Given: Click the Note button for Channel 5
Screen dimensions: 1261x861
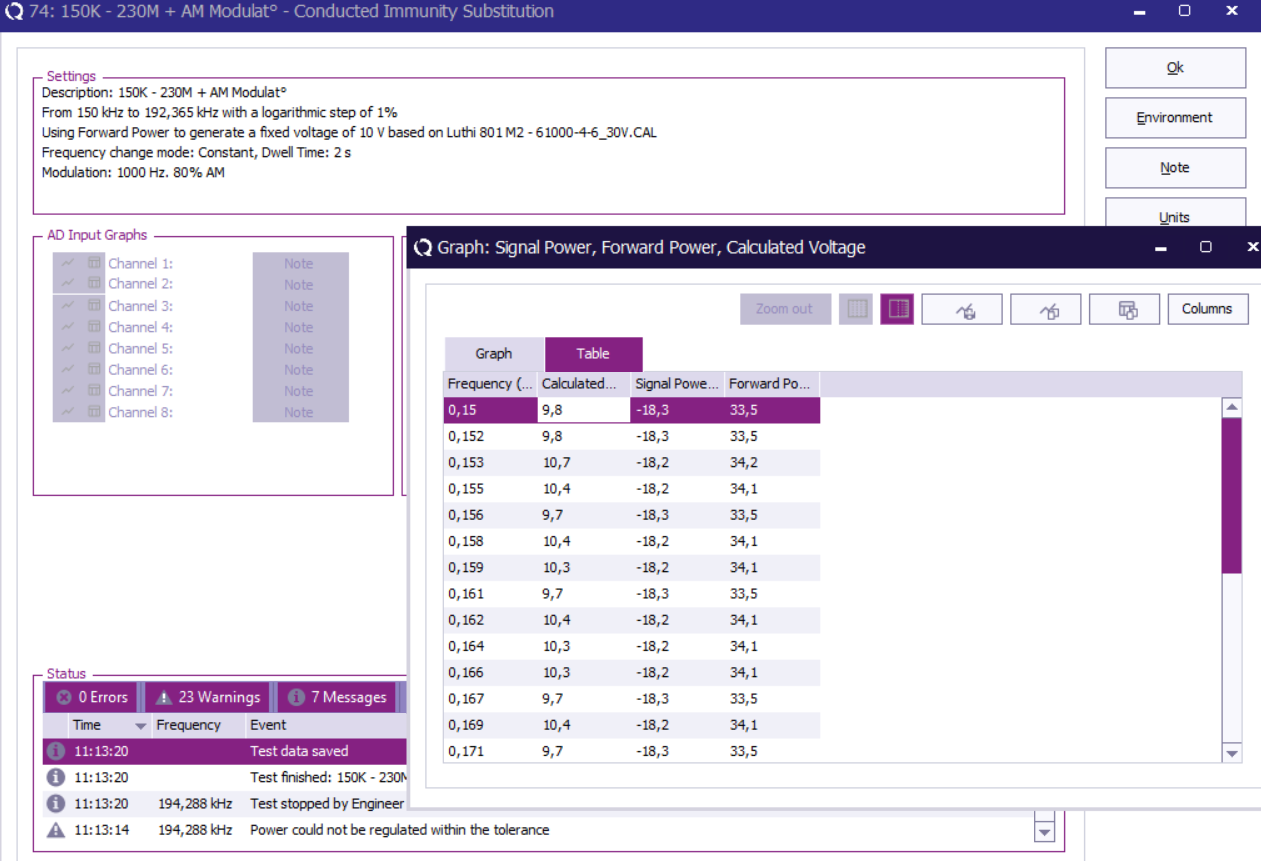Looking at the screenshot, I should tap(300, 348).
